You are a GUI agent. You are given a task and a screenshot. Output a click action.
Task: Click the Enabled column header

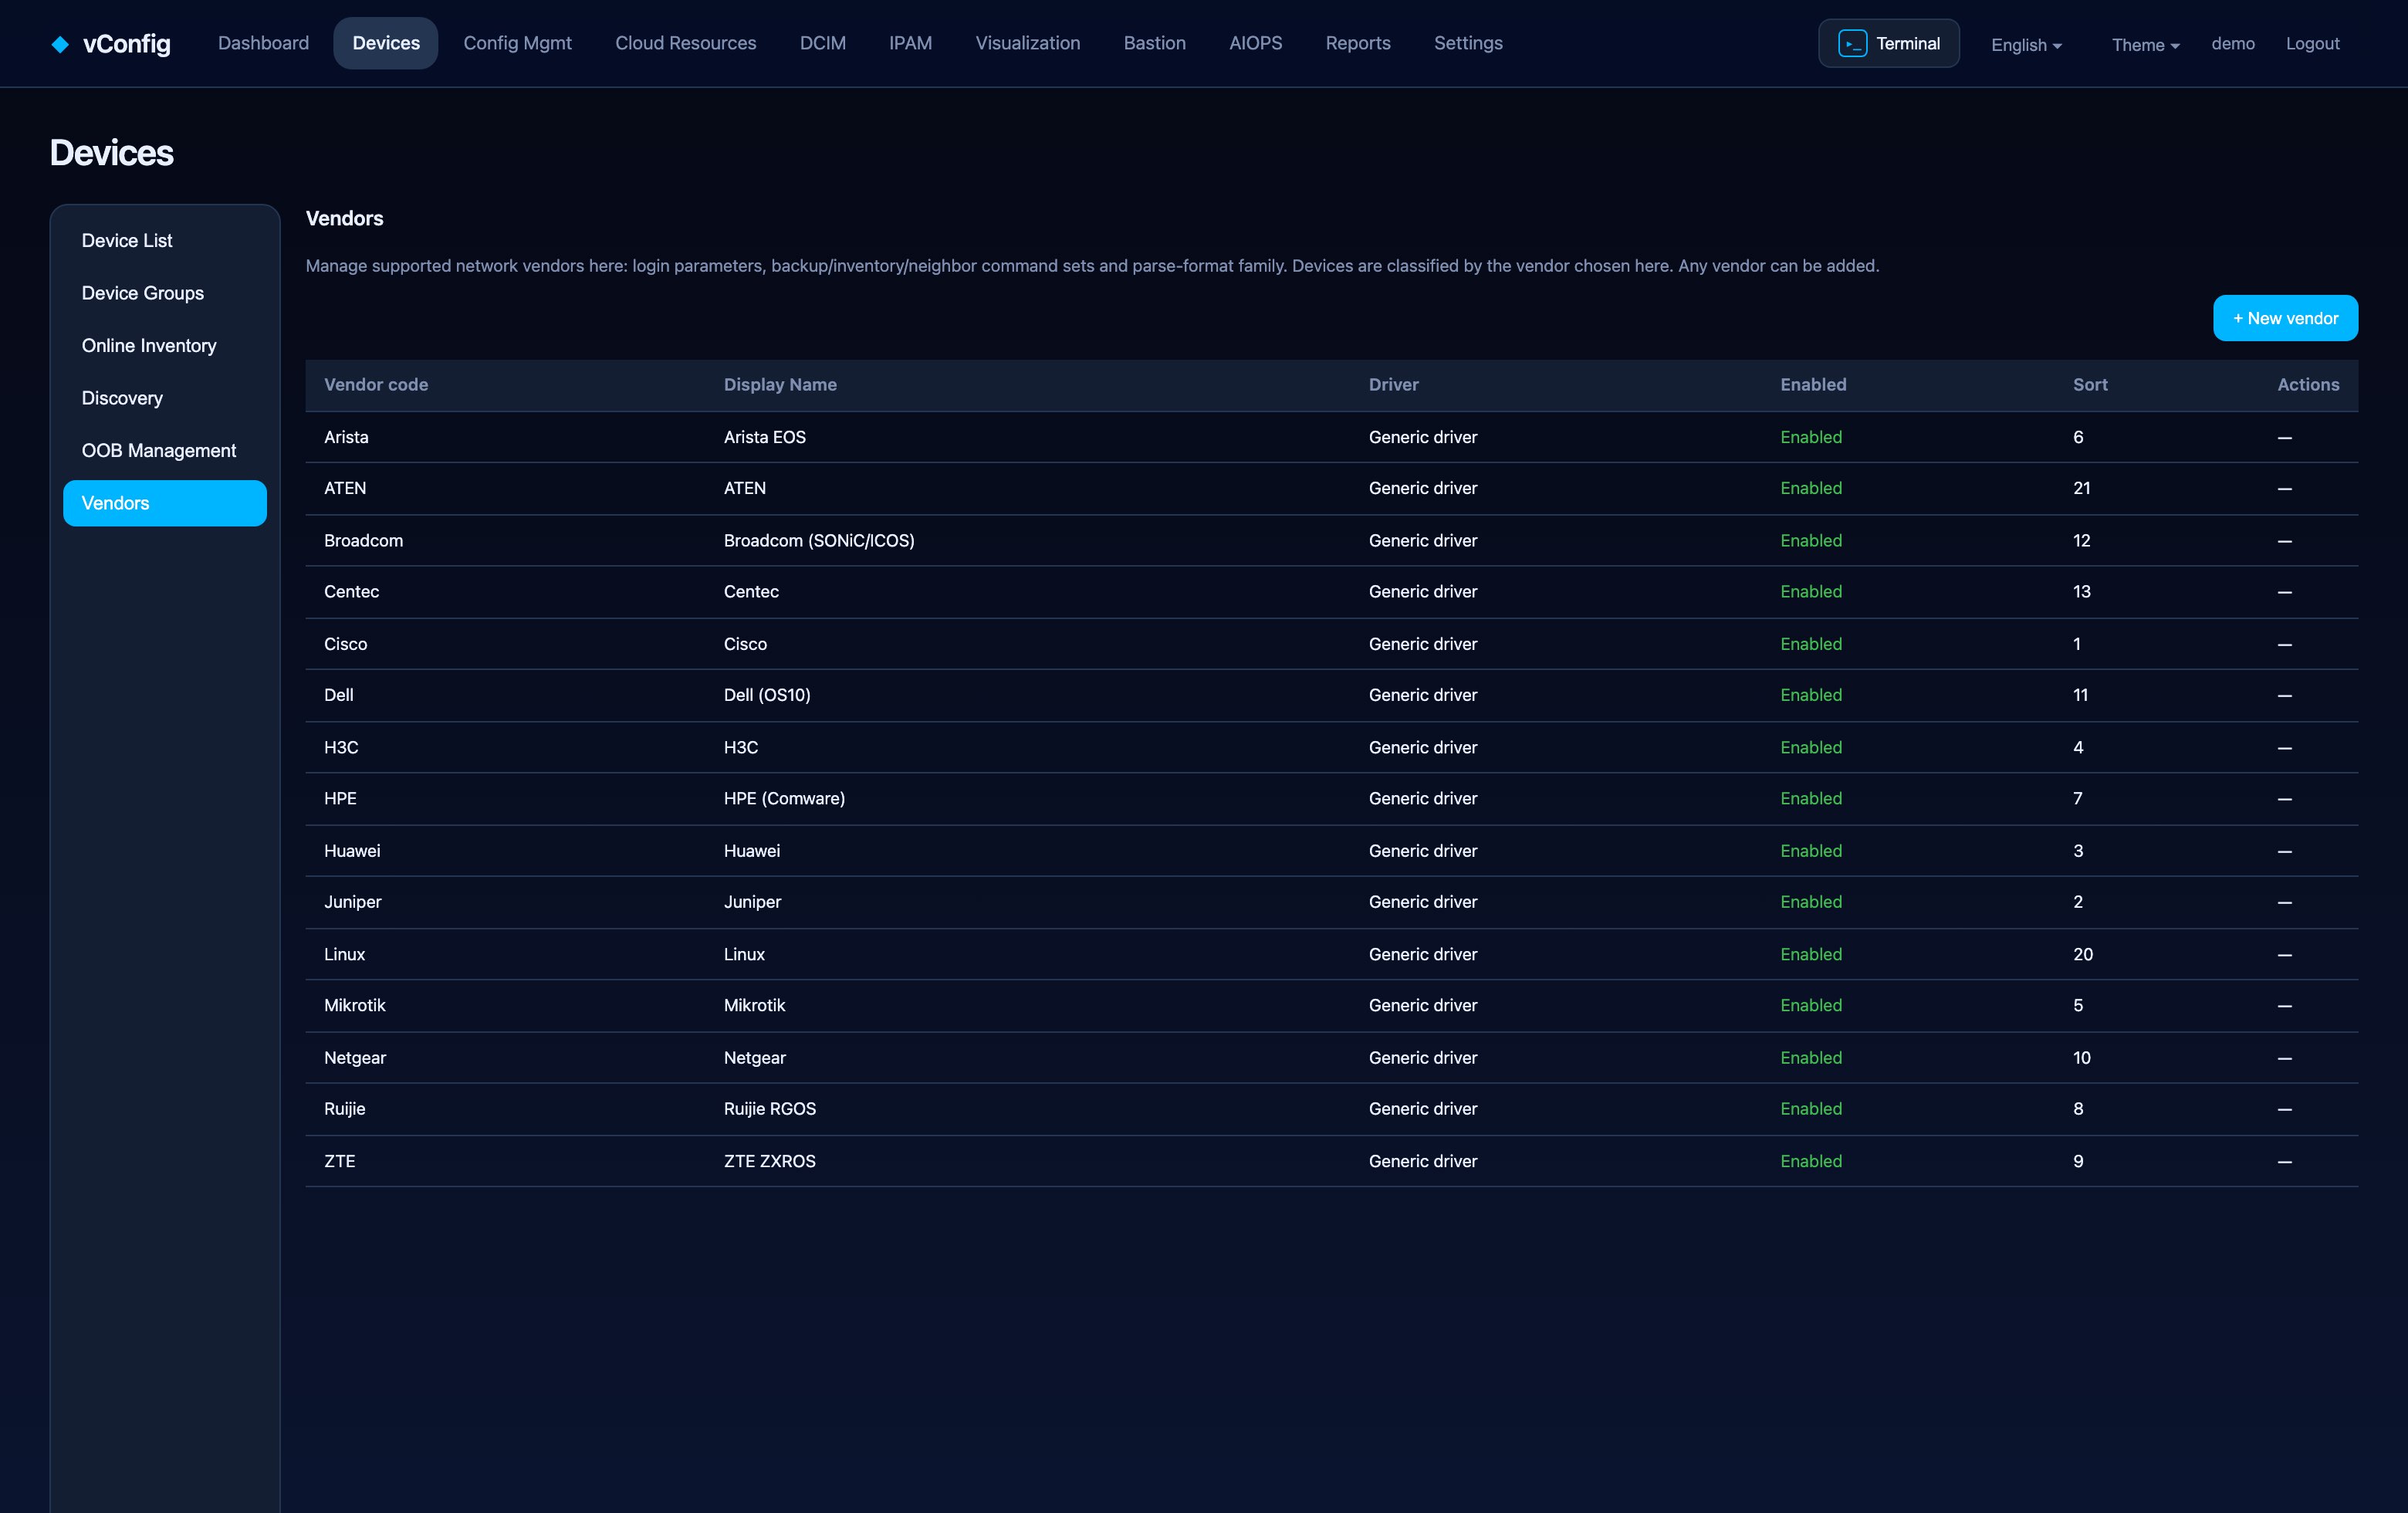pyautogui.click(x=1813, y=385)
